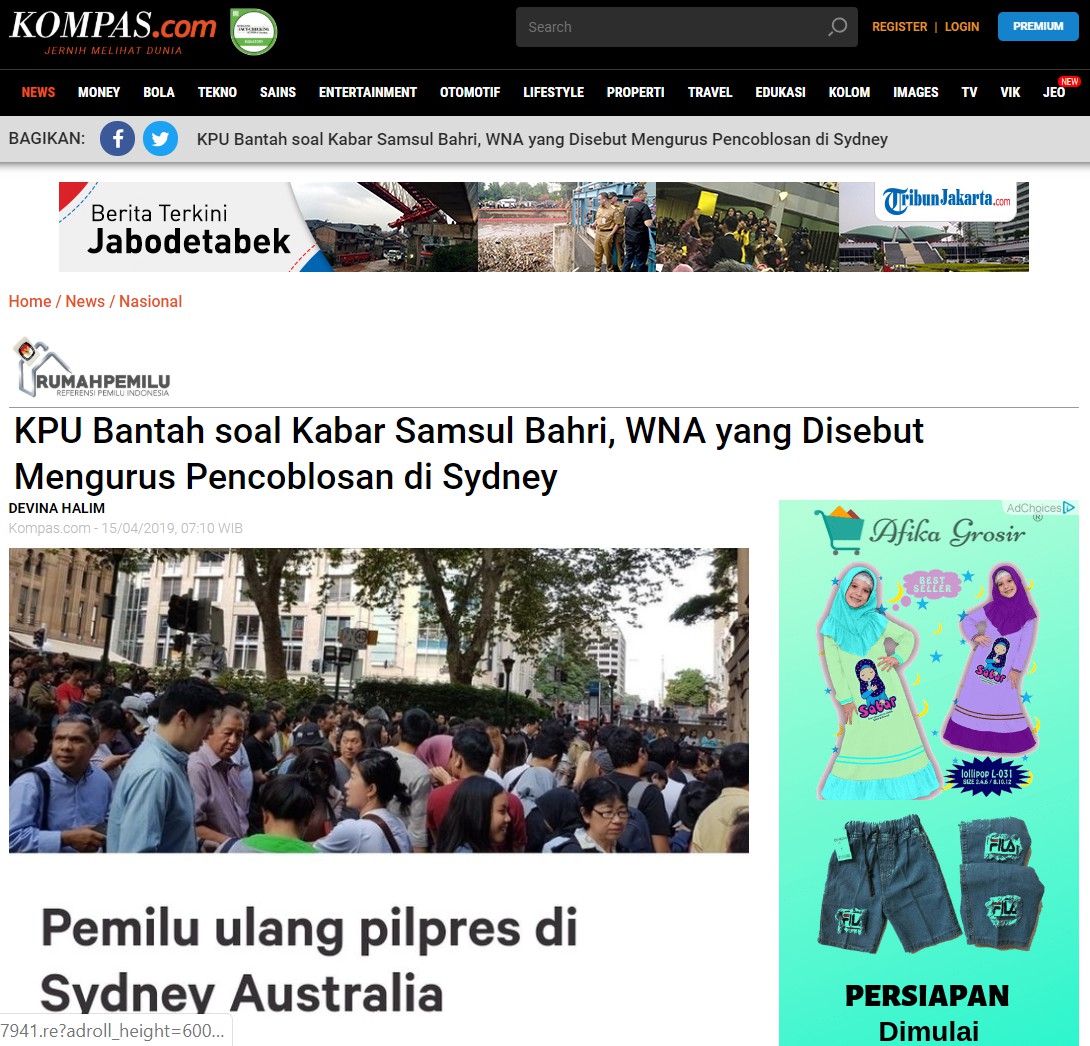1090x1046 pixels.
Task: Click the Nasional breadcrumb link
Action: pyautogui.click(x=150, y=301)
